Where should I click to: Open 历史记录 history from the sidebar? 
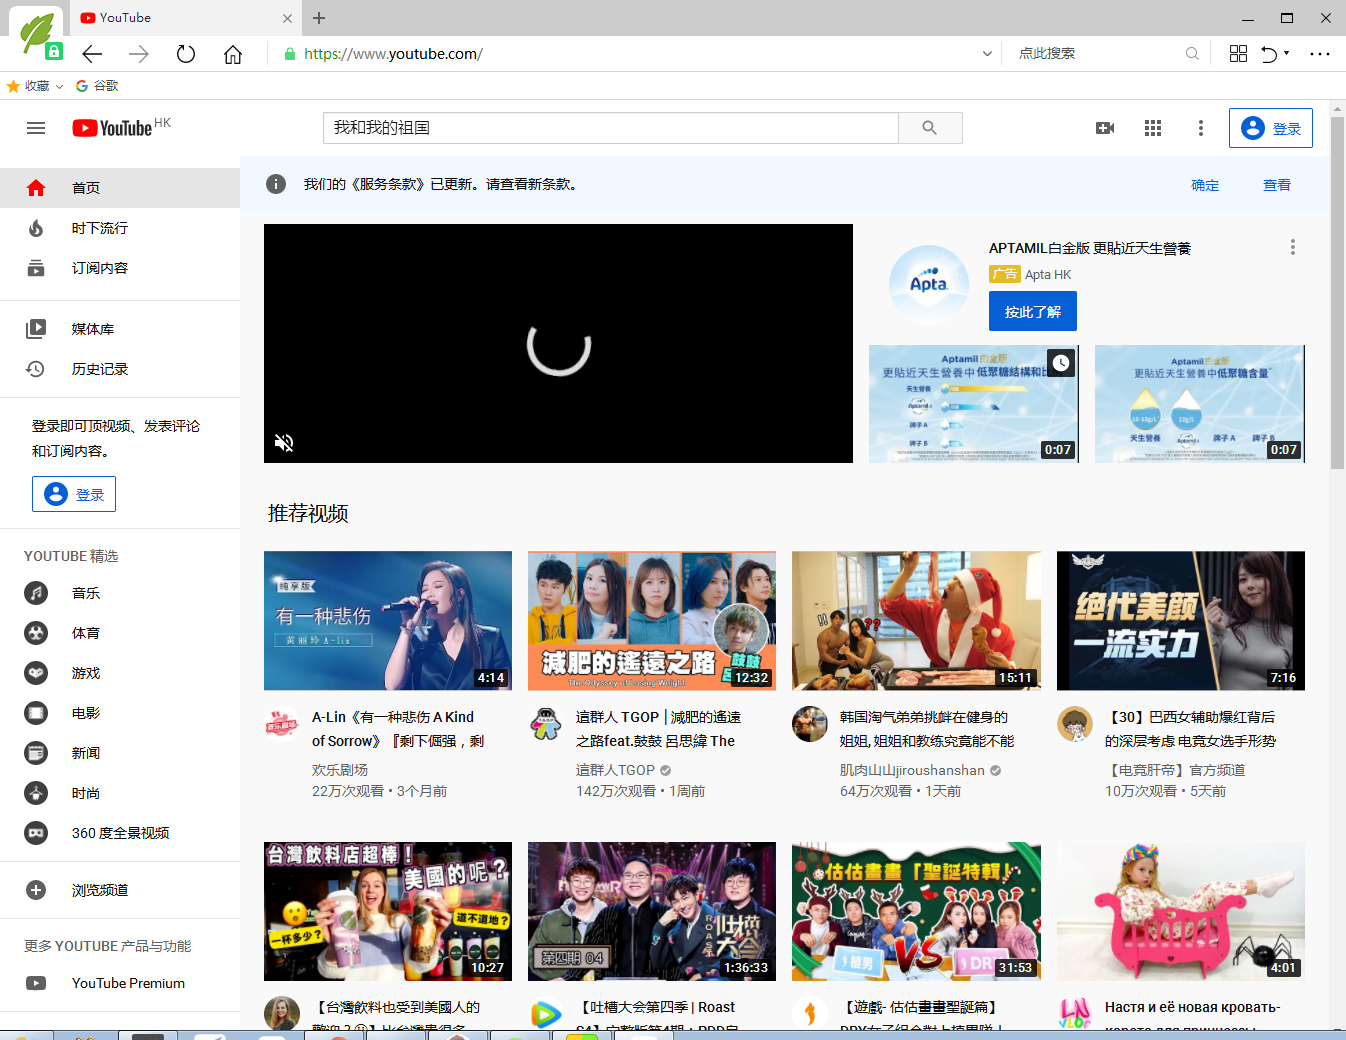[x=36, y=369]
